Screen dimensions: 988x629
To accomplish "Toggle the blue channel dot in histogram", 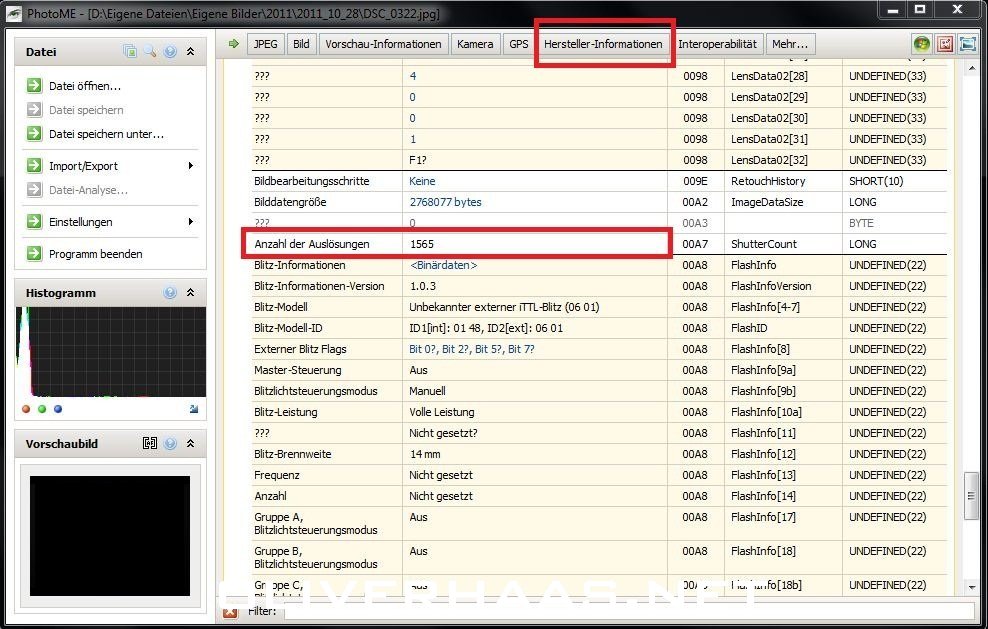I will pyautogui.click(x=58, y=409).
